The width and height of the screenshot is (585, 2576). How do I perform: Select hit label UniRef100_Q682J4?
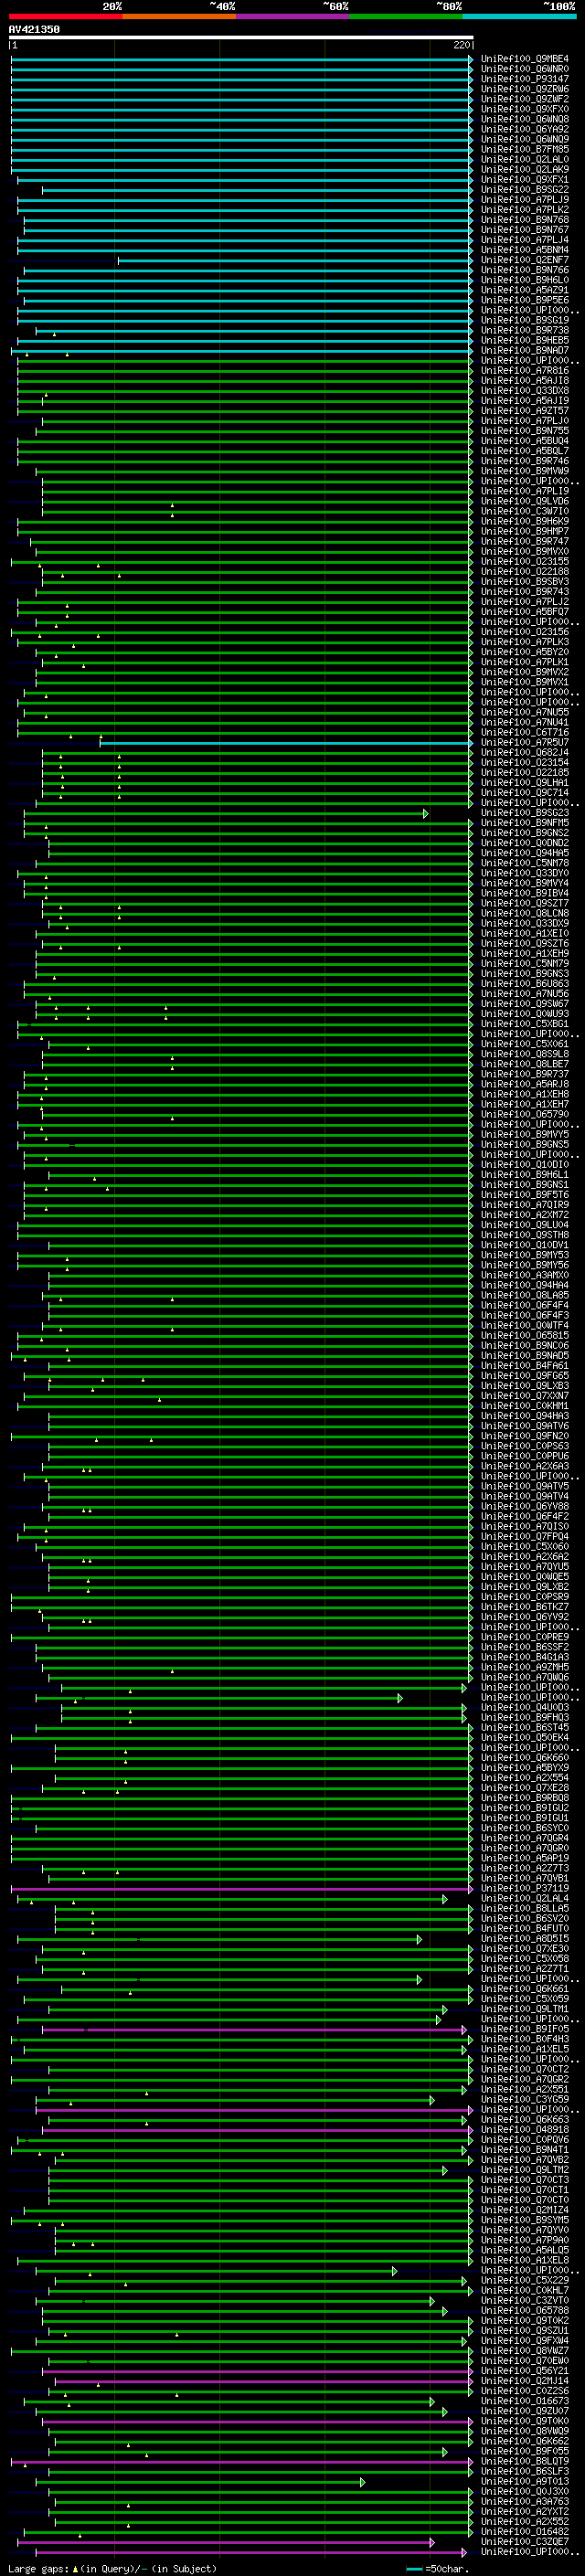click(525, 752)
